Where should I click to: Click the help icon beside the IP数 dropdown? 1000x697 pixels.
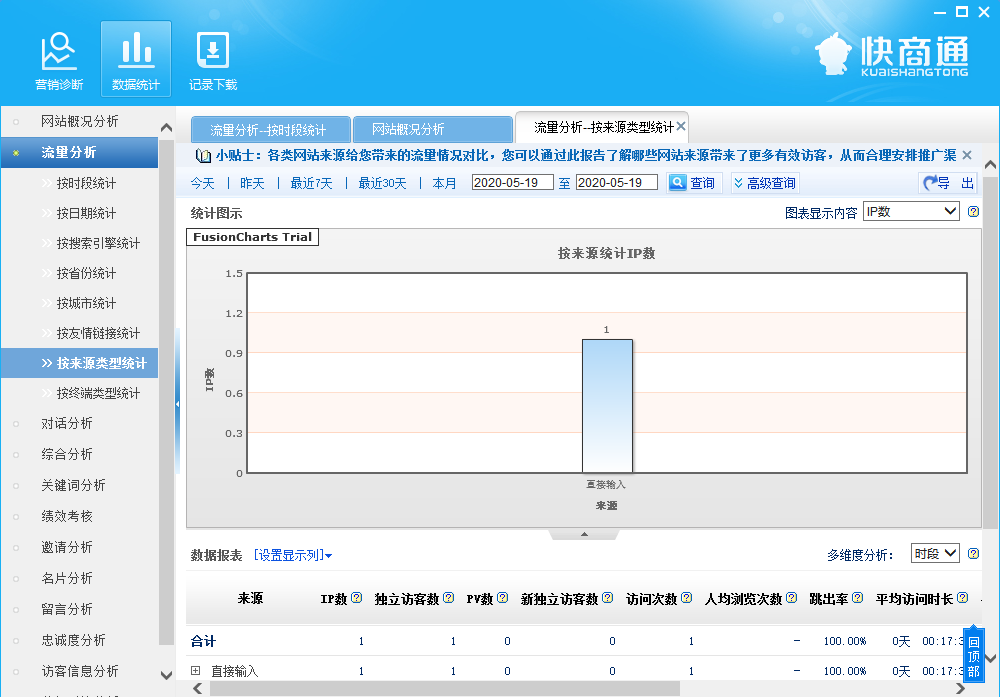(x=973, y=211)
